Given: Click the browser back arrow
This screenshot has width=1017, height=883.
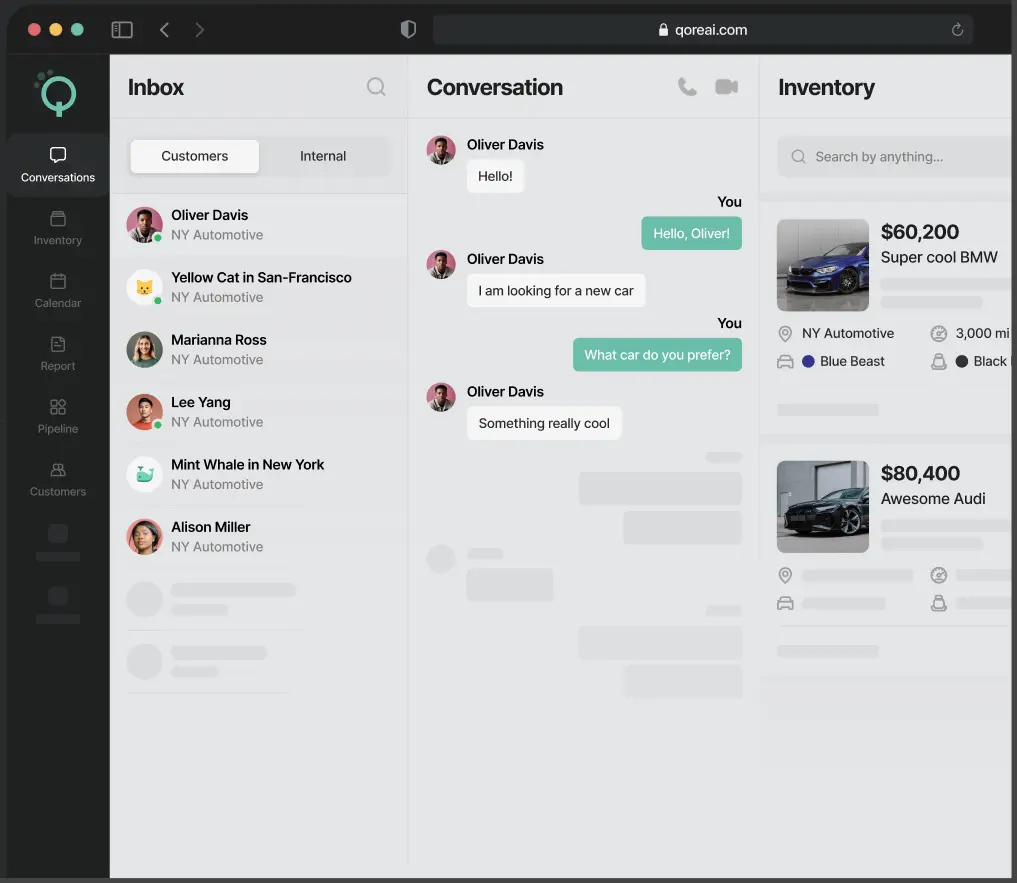Looking at the screenshot, I should [165, 30].
